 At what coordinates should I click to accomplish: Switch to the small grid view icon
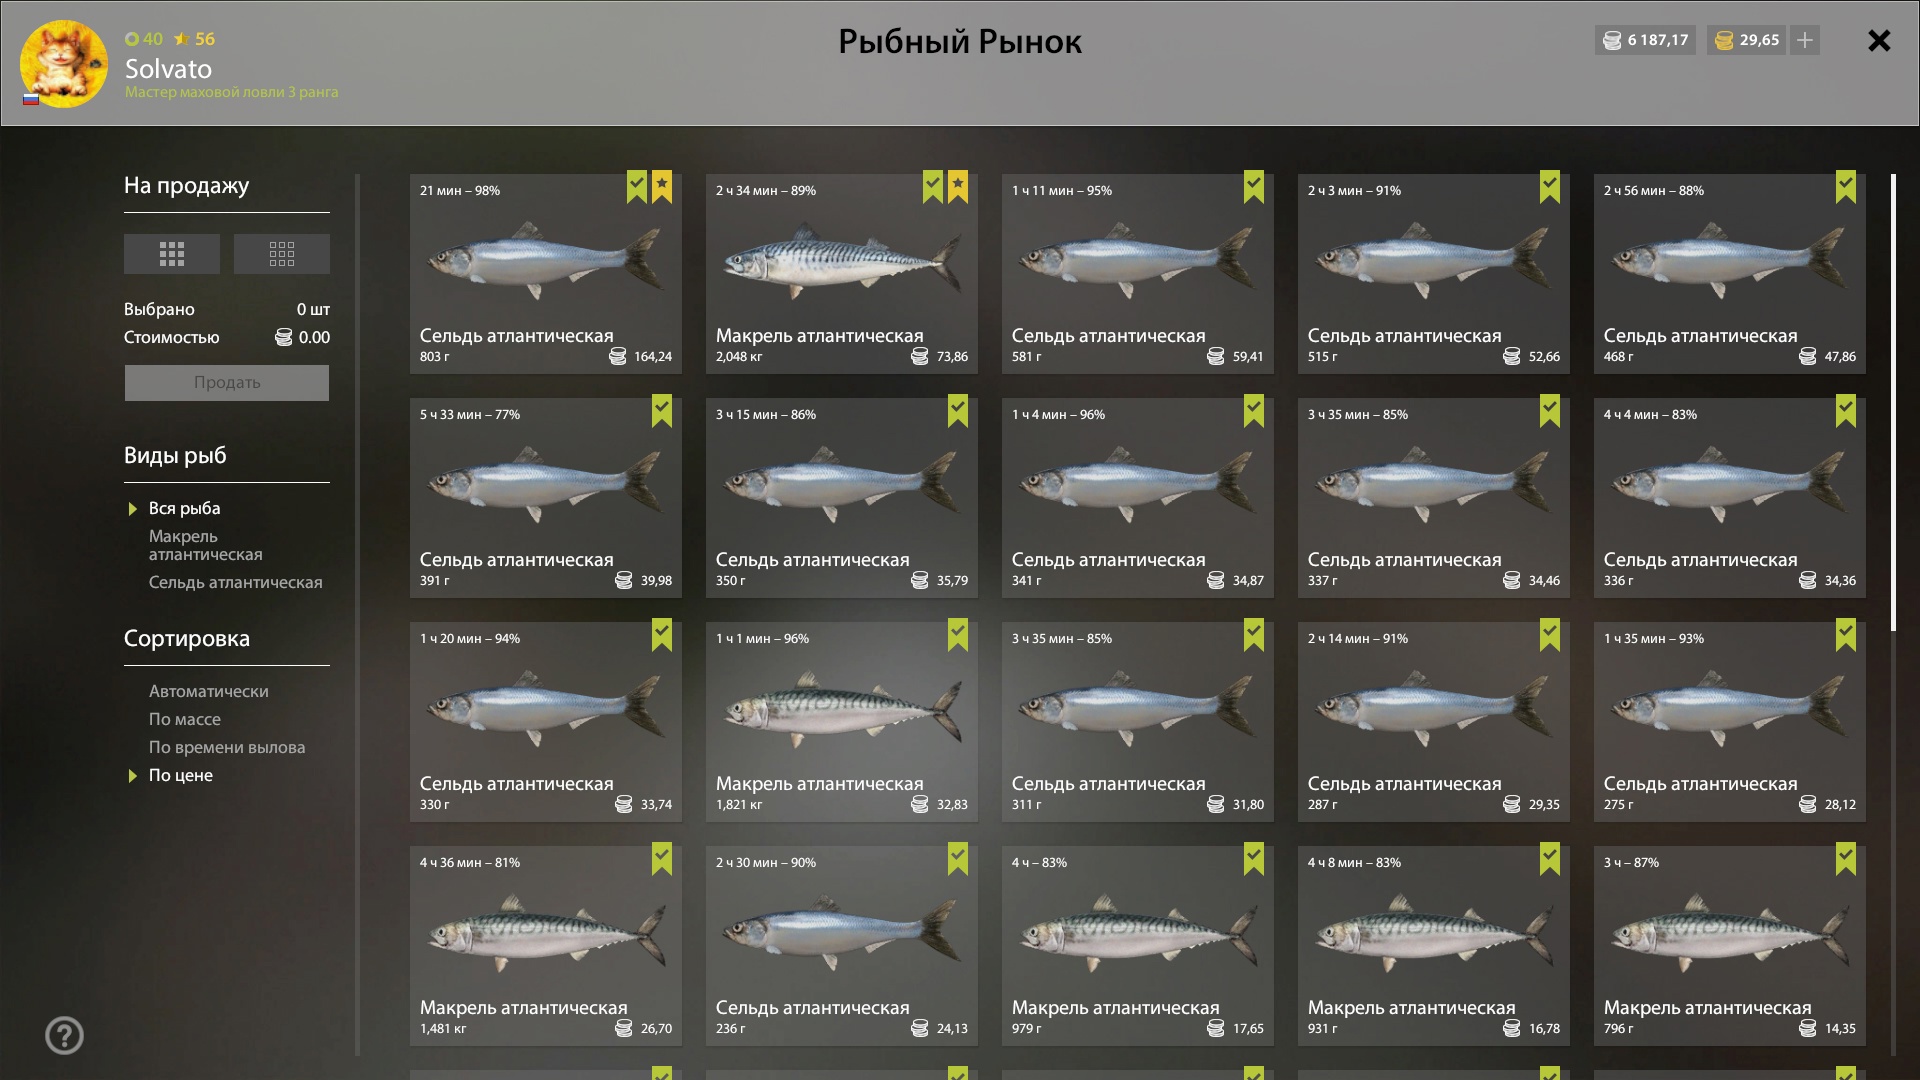(282, 254)
